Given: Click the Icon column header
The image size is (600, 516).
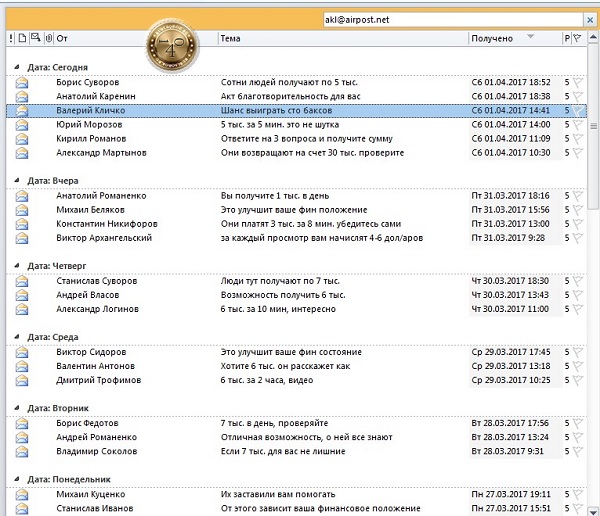Looking at the screenshot, I should [x=23, y=38].
